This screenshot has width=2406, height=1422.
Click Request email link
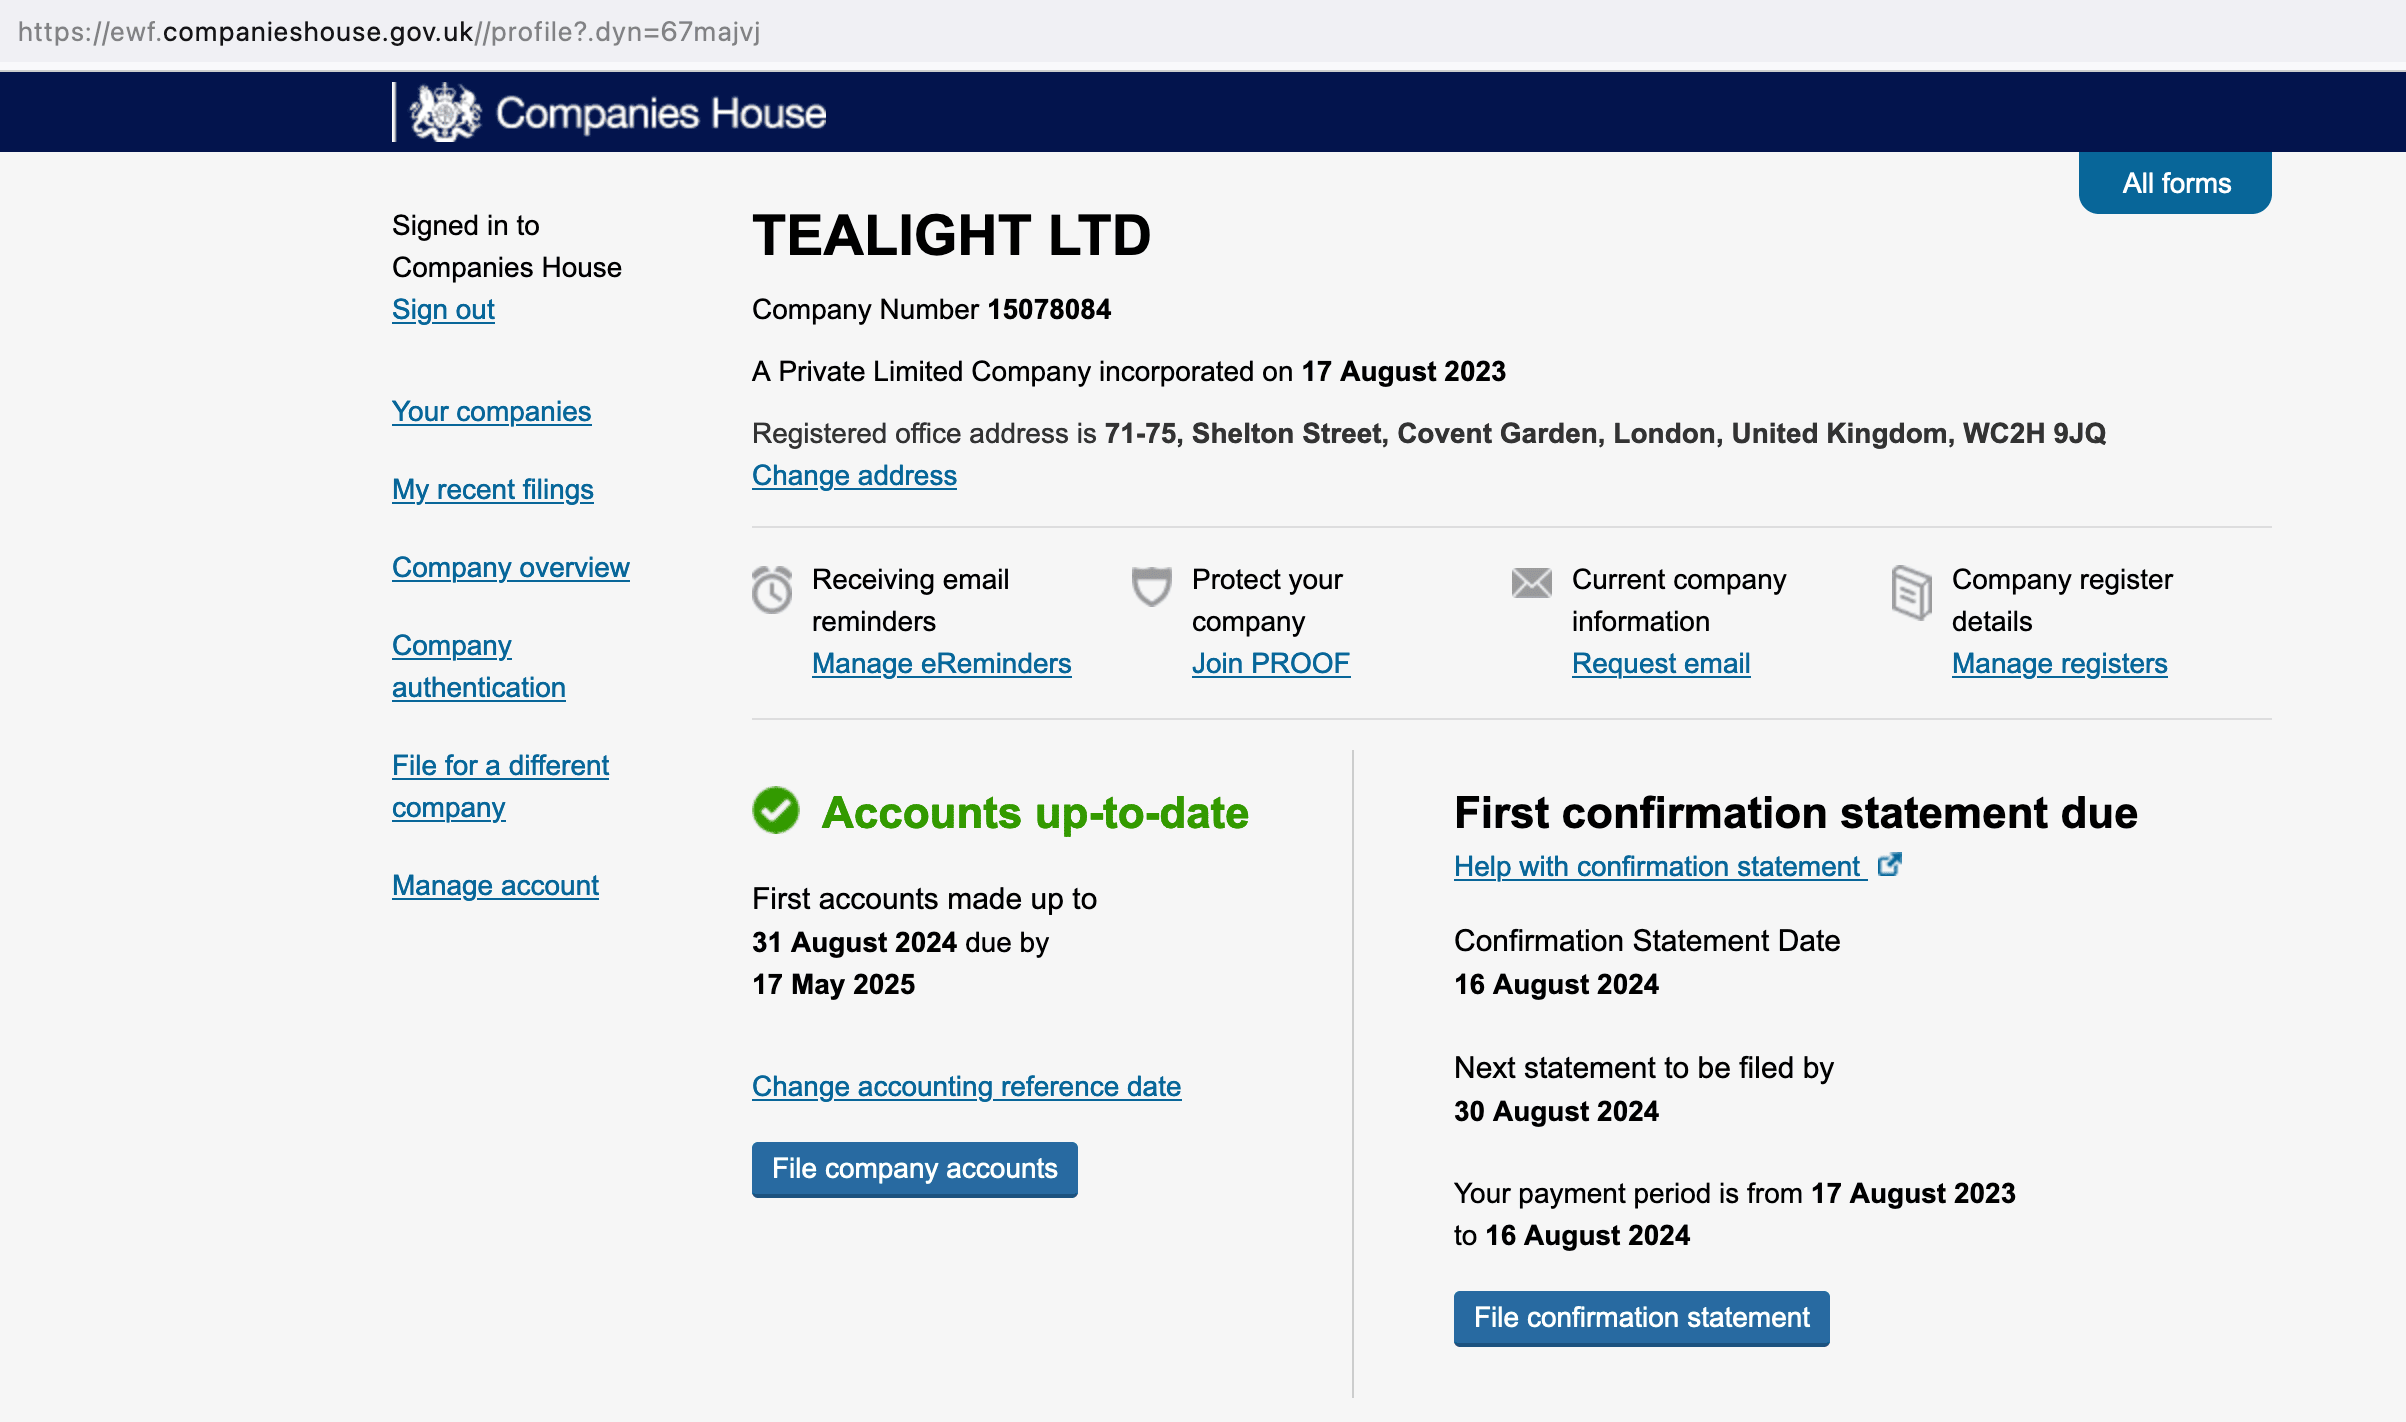pyautogui.click(x=1660, y=664)
